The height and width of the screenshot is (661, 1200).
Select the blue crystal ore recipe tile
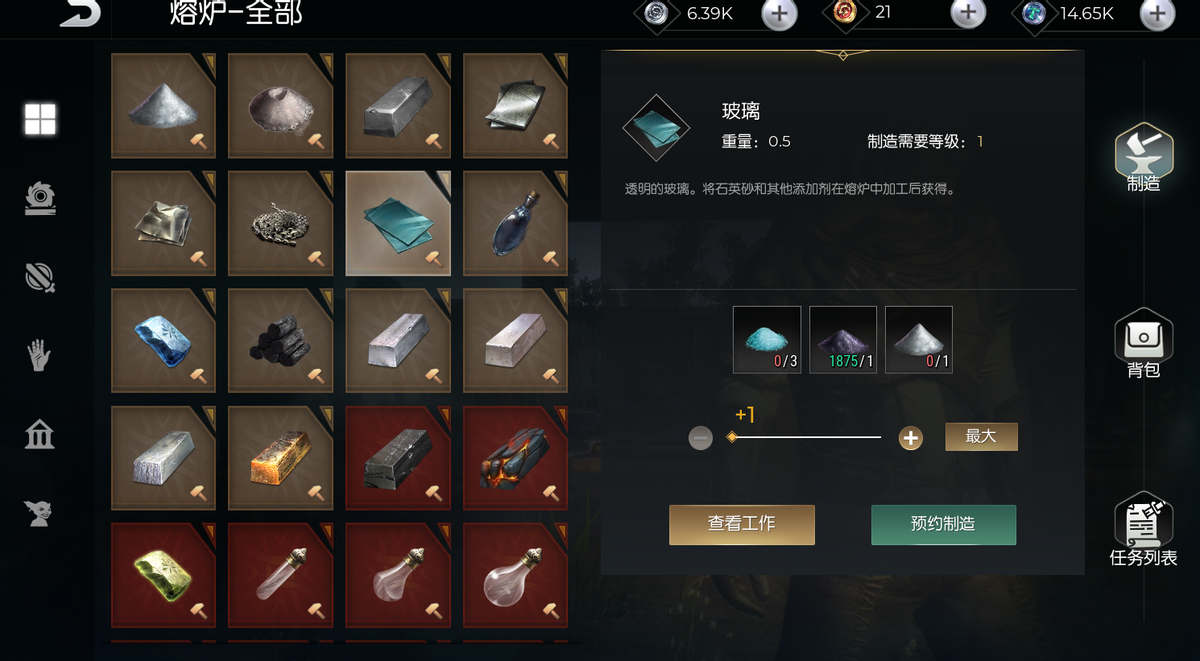(164, 341)
